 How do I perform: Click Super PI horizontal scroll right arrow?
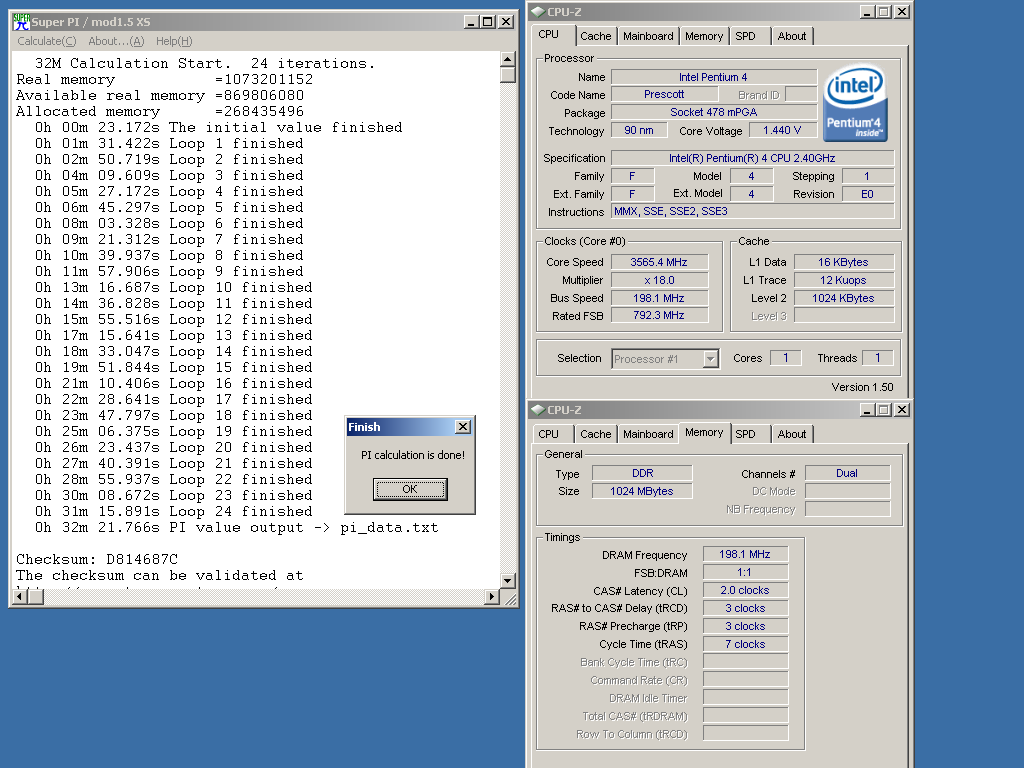[492, 596]
